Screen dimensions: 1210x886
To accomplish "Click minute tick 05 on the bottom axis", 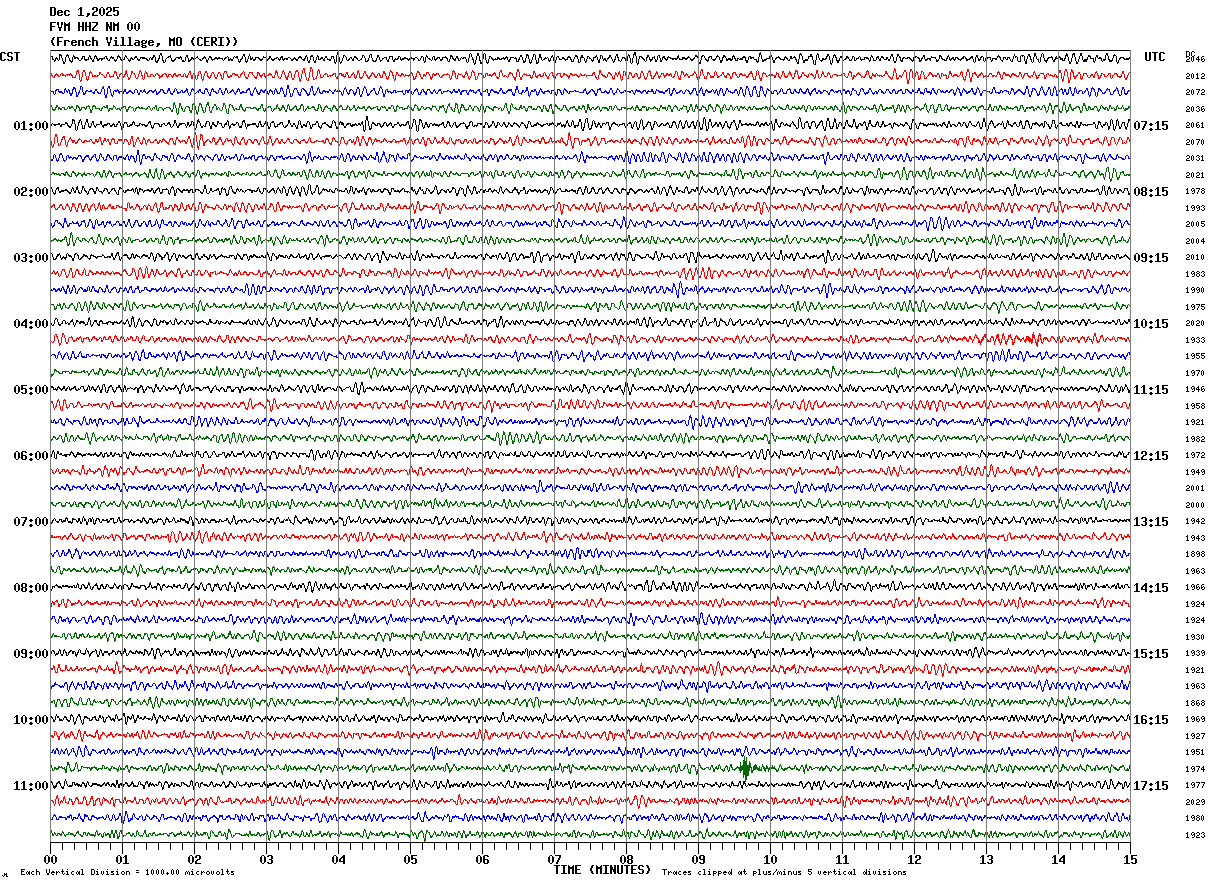I will pos(410,859).
